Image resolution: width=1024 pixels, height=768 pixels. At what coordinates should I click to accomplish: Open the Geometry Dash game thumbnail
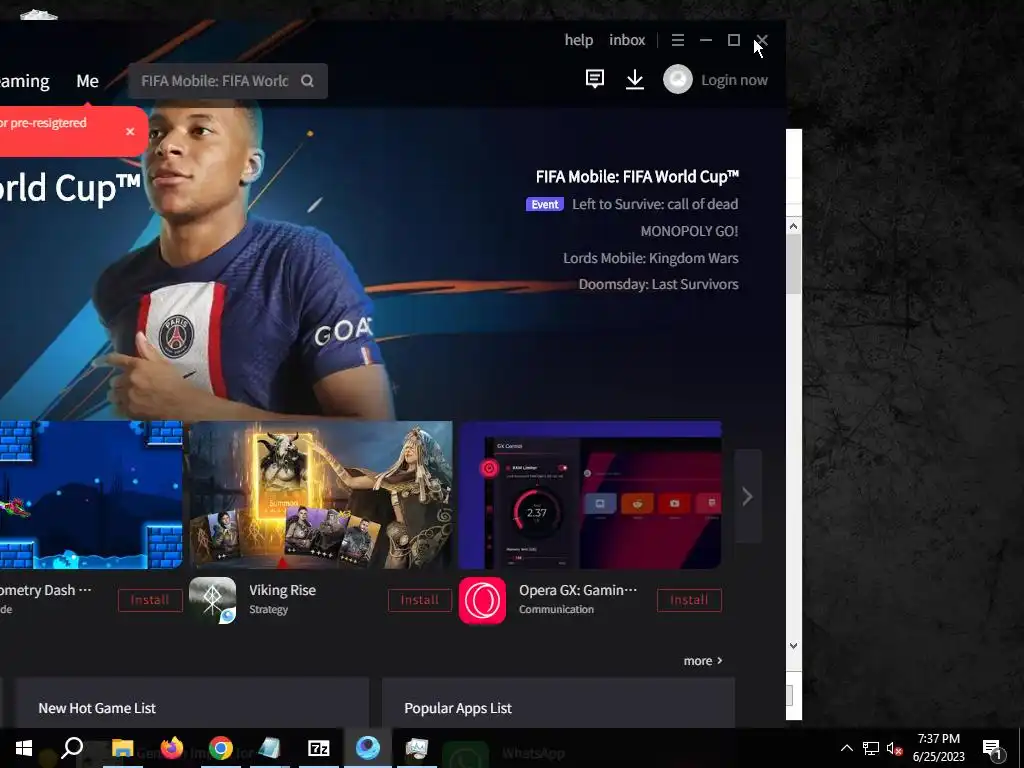point(91,495)
